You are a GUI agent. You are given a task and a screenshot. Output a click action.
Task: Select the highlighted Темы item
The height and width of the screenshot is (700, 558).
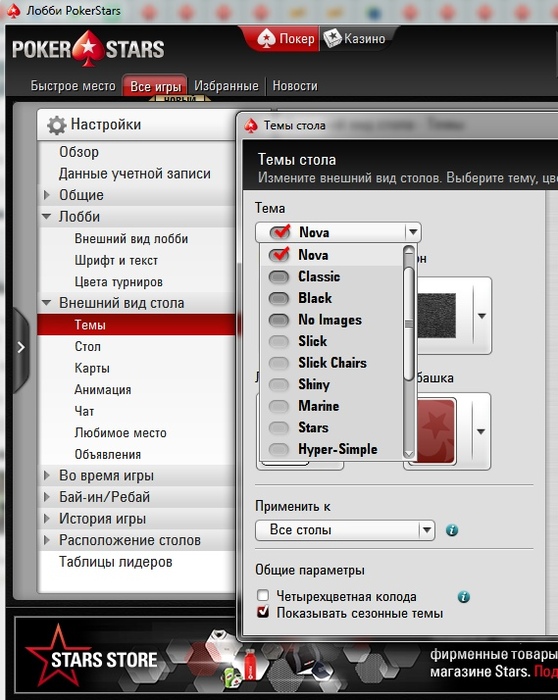click(x=137, y=325)
